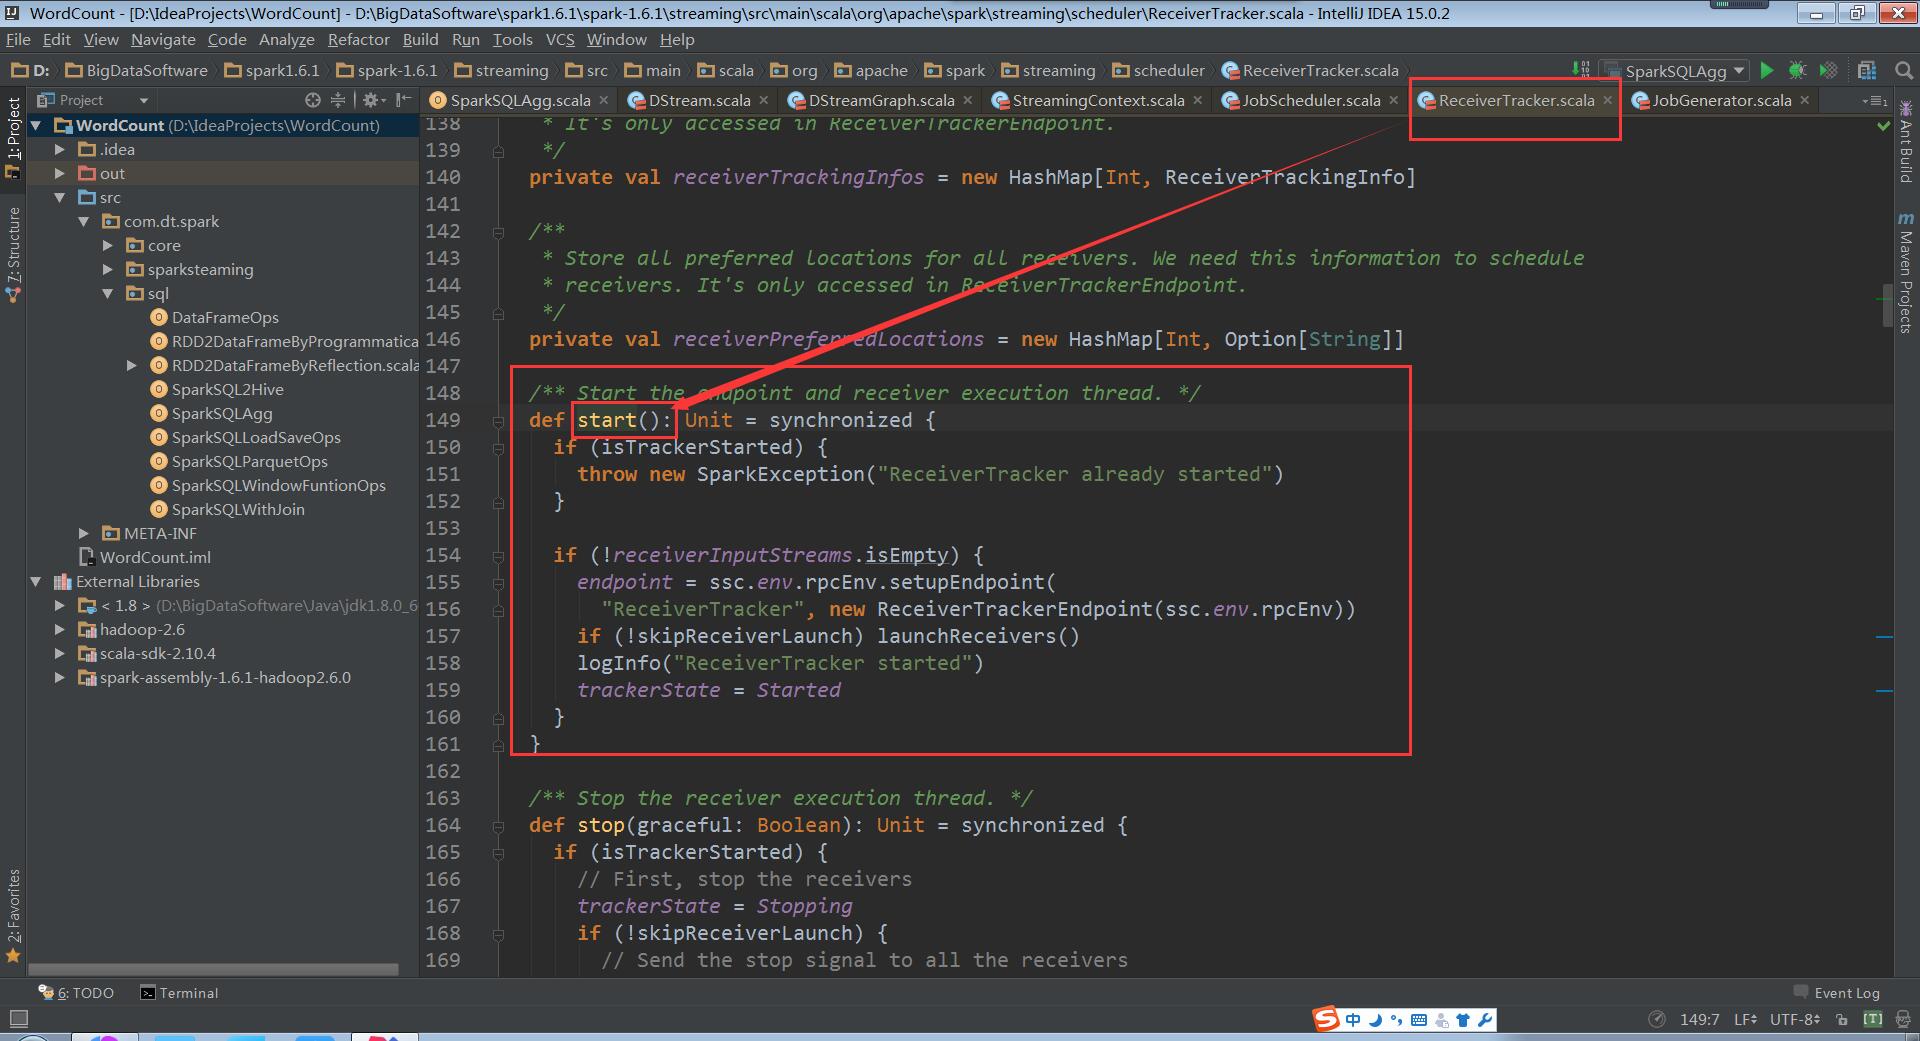This screenshot has width=1920, height=1041.
Task: Run the SparkSQLAgg configuration with the green play icon
Action: [x=1767, y=70]
